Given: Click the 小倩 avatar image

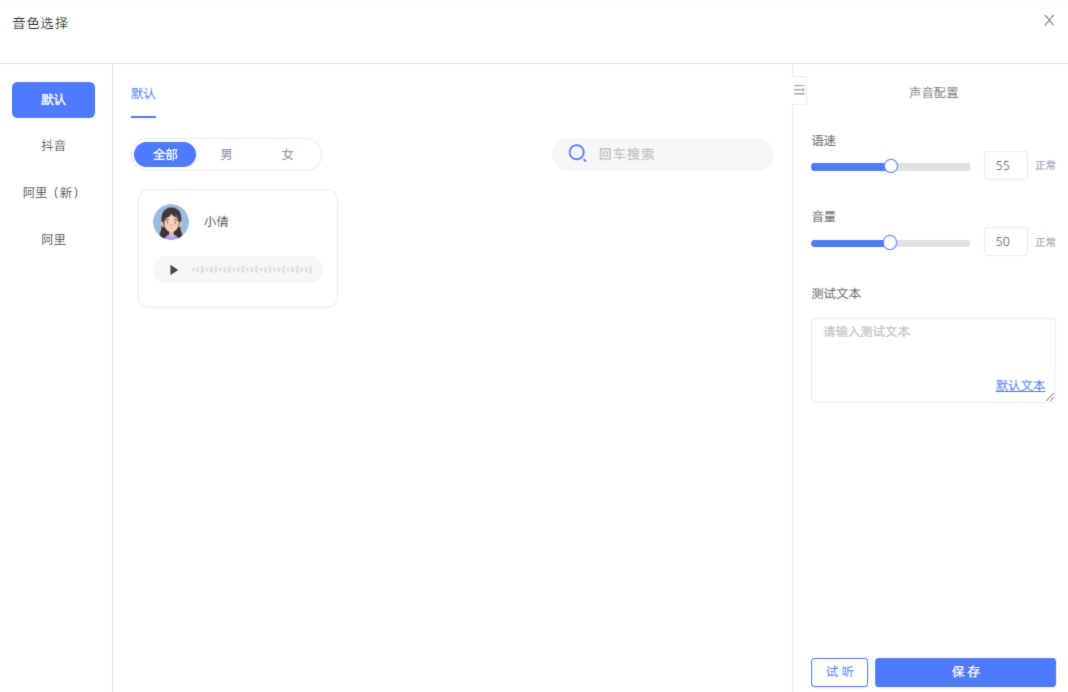Looking at the screenshot, I should pyautogui.click(x=171, y=222).
